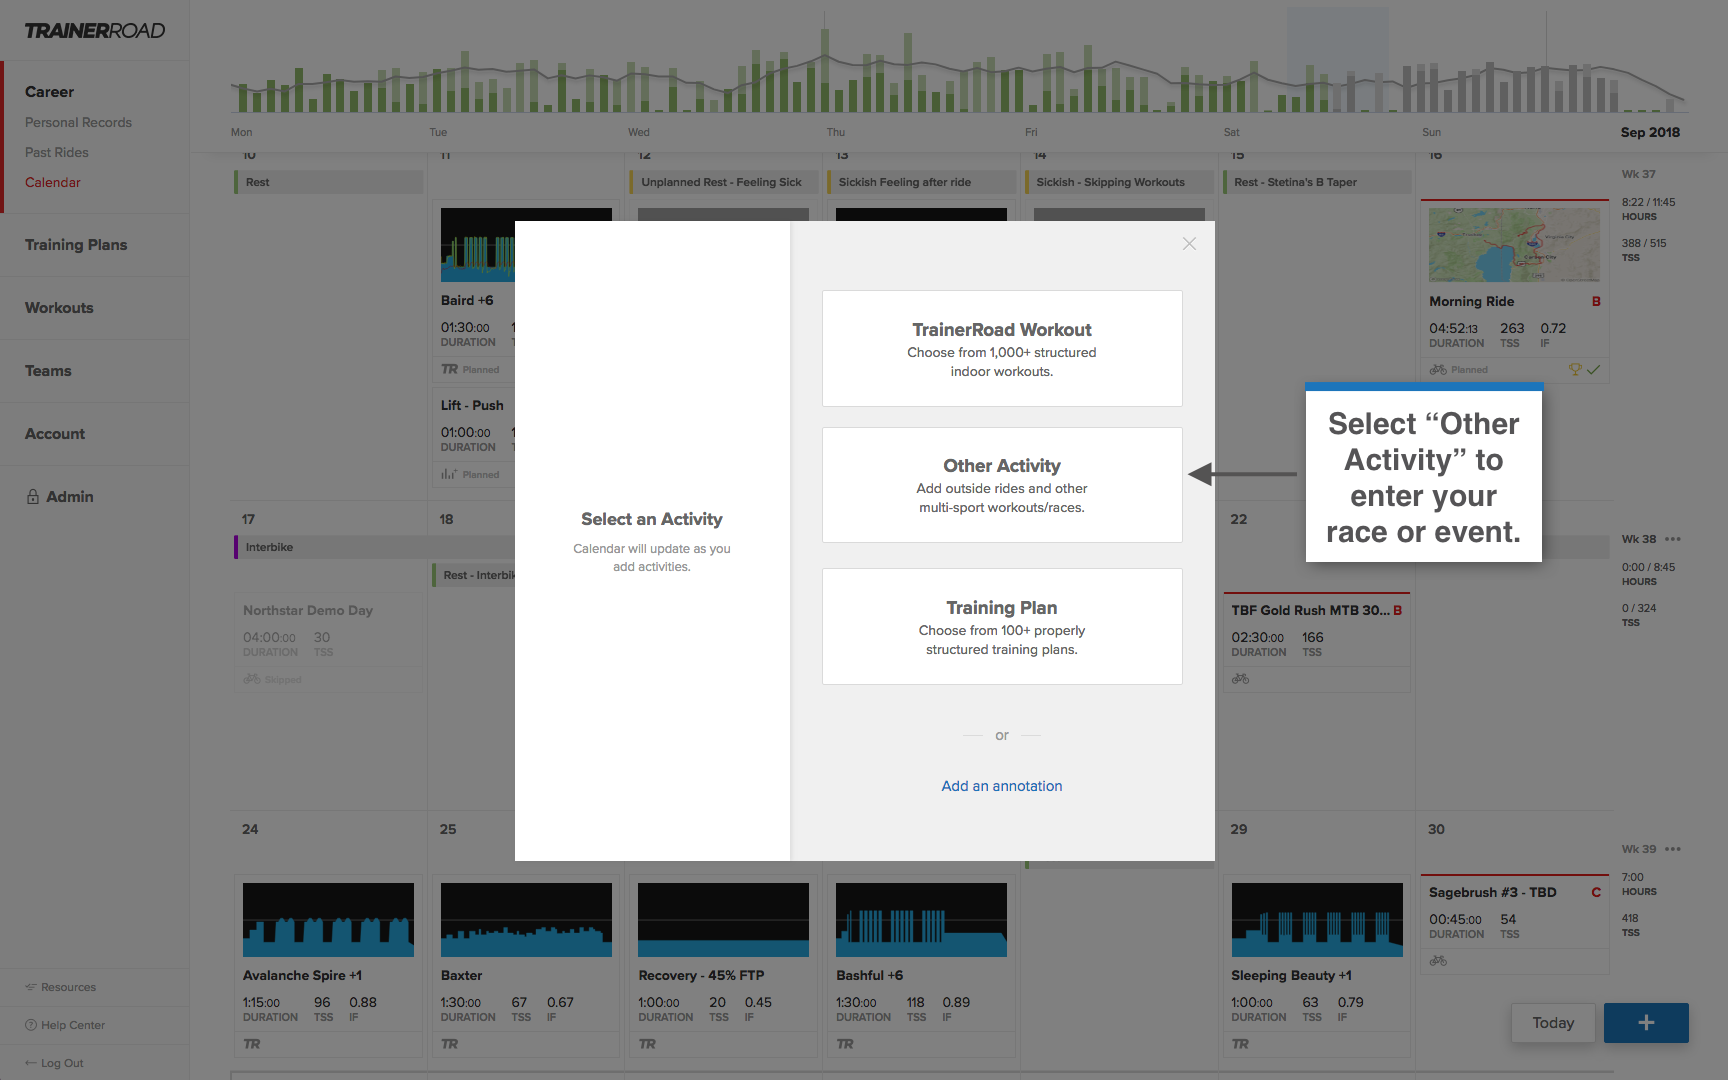Open Admin with lock icon
The height and width of the screenshot is (1080, 1728).
tap(60, 497)
